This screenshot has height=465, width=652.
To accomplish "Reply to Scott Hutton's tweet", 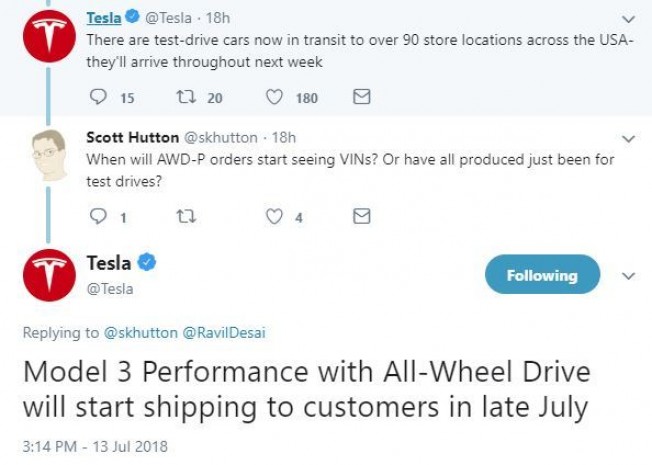I will click(x=98, y=216).
